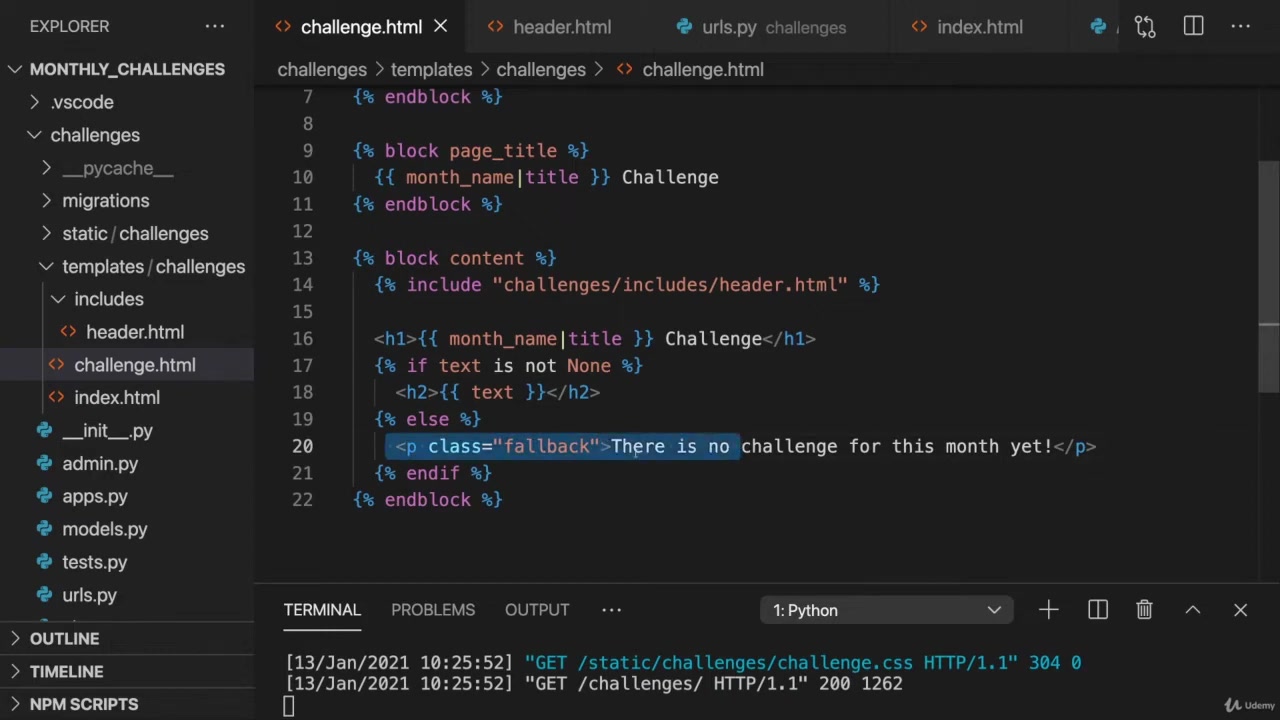Screen dimensions: 1280x720
Task: Open Explorer views ellipsis menu
Action: pyautogui.click(x=215, y=27)
